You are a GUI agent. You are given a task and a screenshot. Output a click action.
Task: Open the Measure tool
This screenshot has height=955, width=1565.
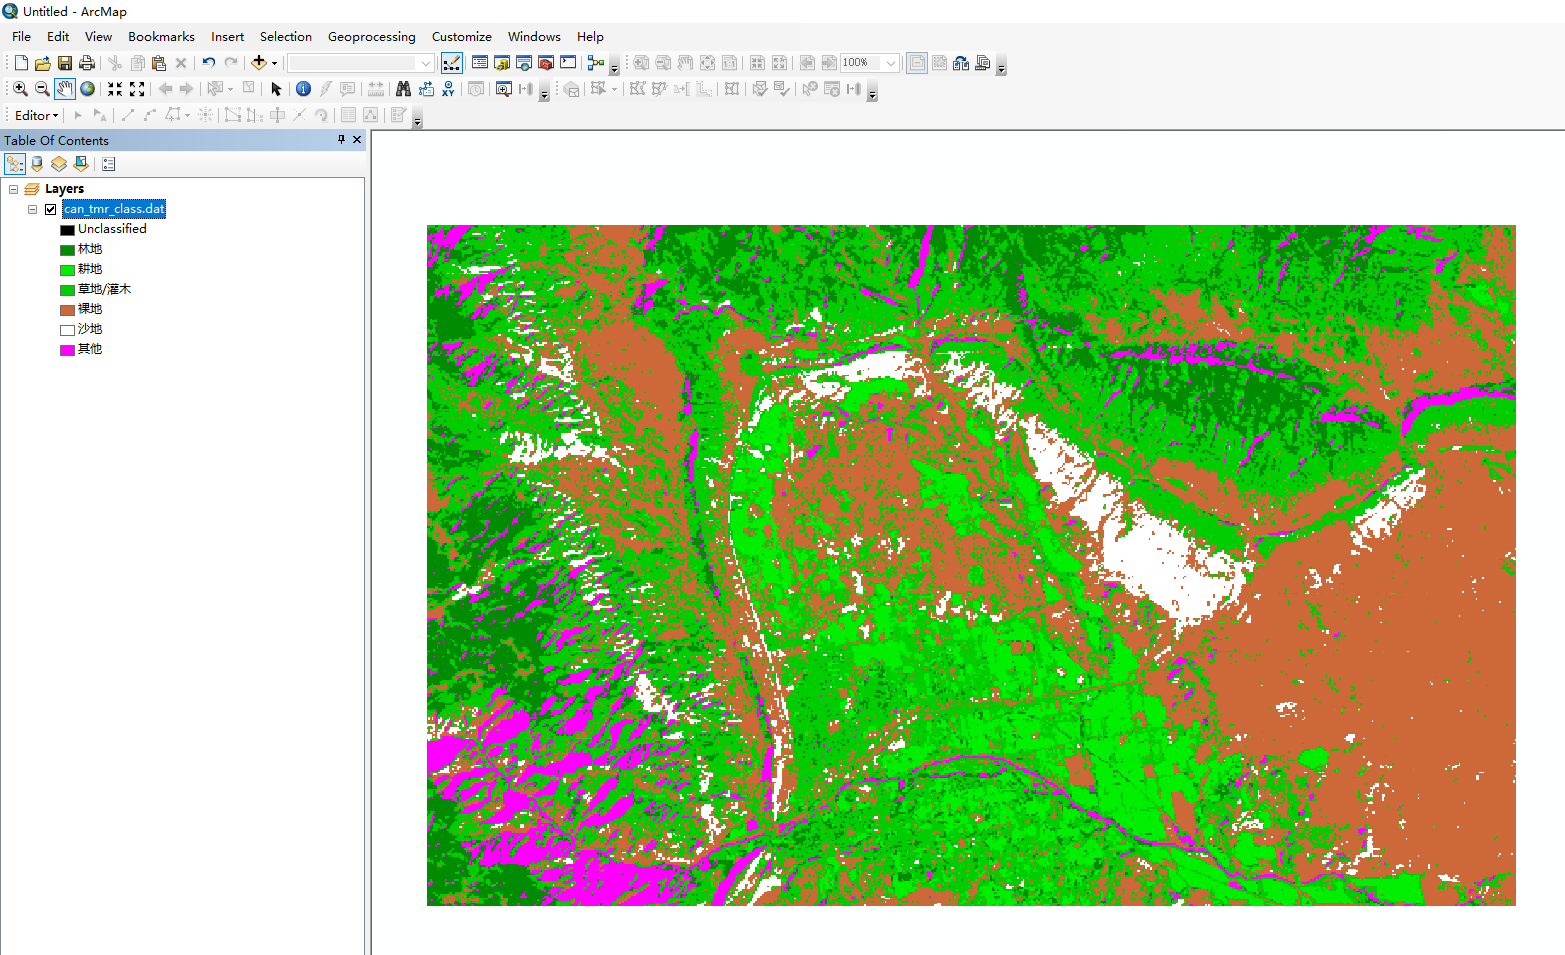point(376,89)
